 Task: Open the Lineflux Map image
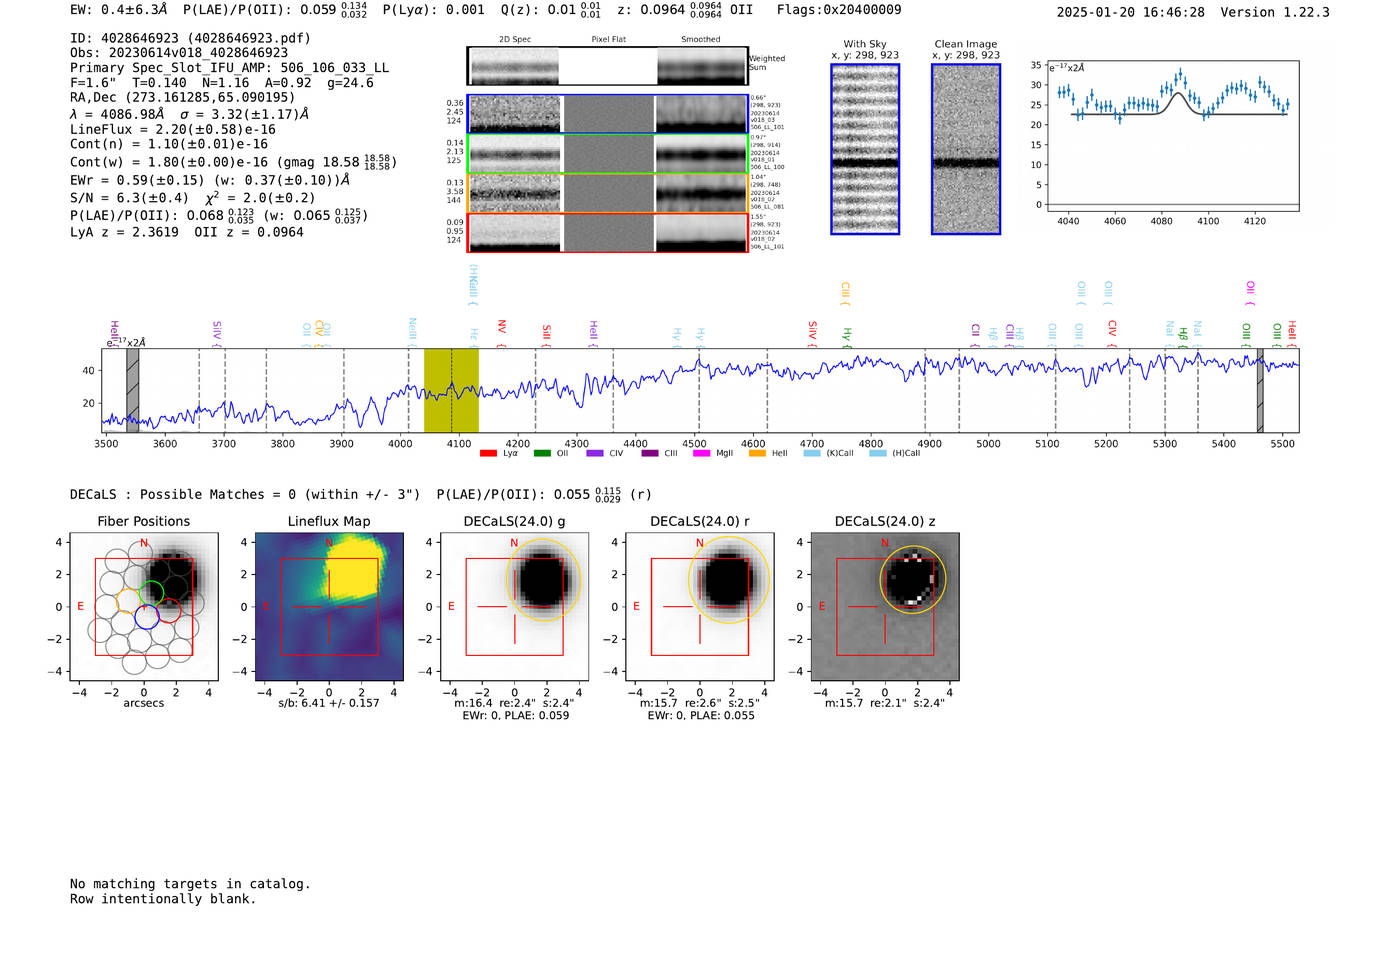click(329, 607)
